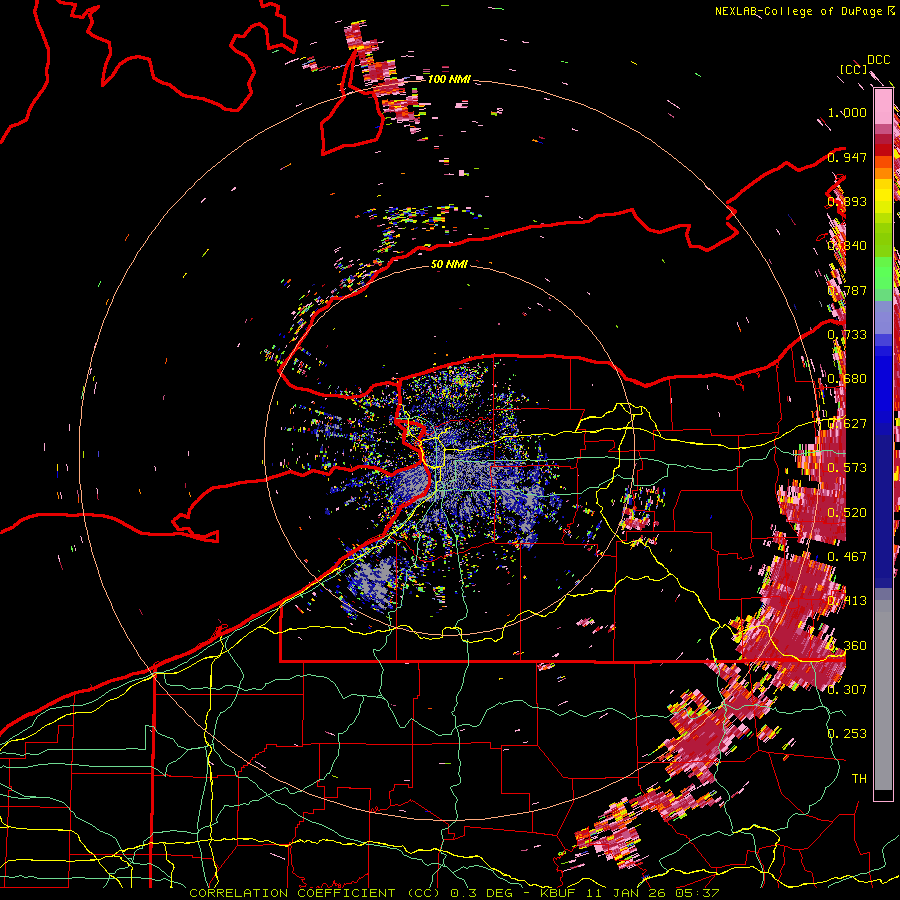Screen dimensions: 900x900
Task: Click the NEXLAB-College of DuPage label
Action: click(798, 11)
